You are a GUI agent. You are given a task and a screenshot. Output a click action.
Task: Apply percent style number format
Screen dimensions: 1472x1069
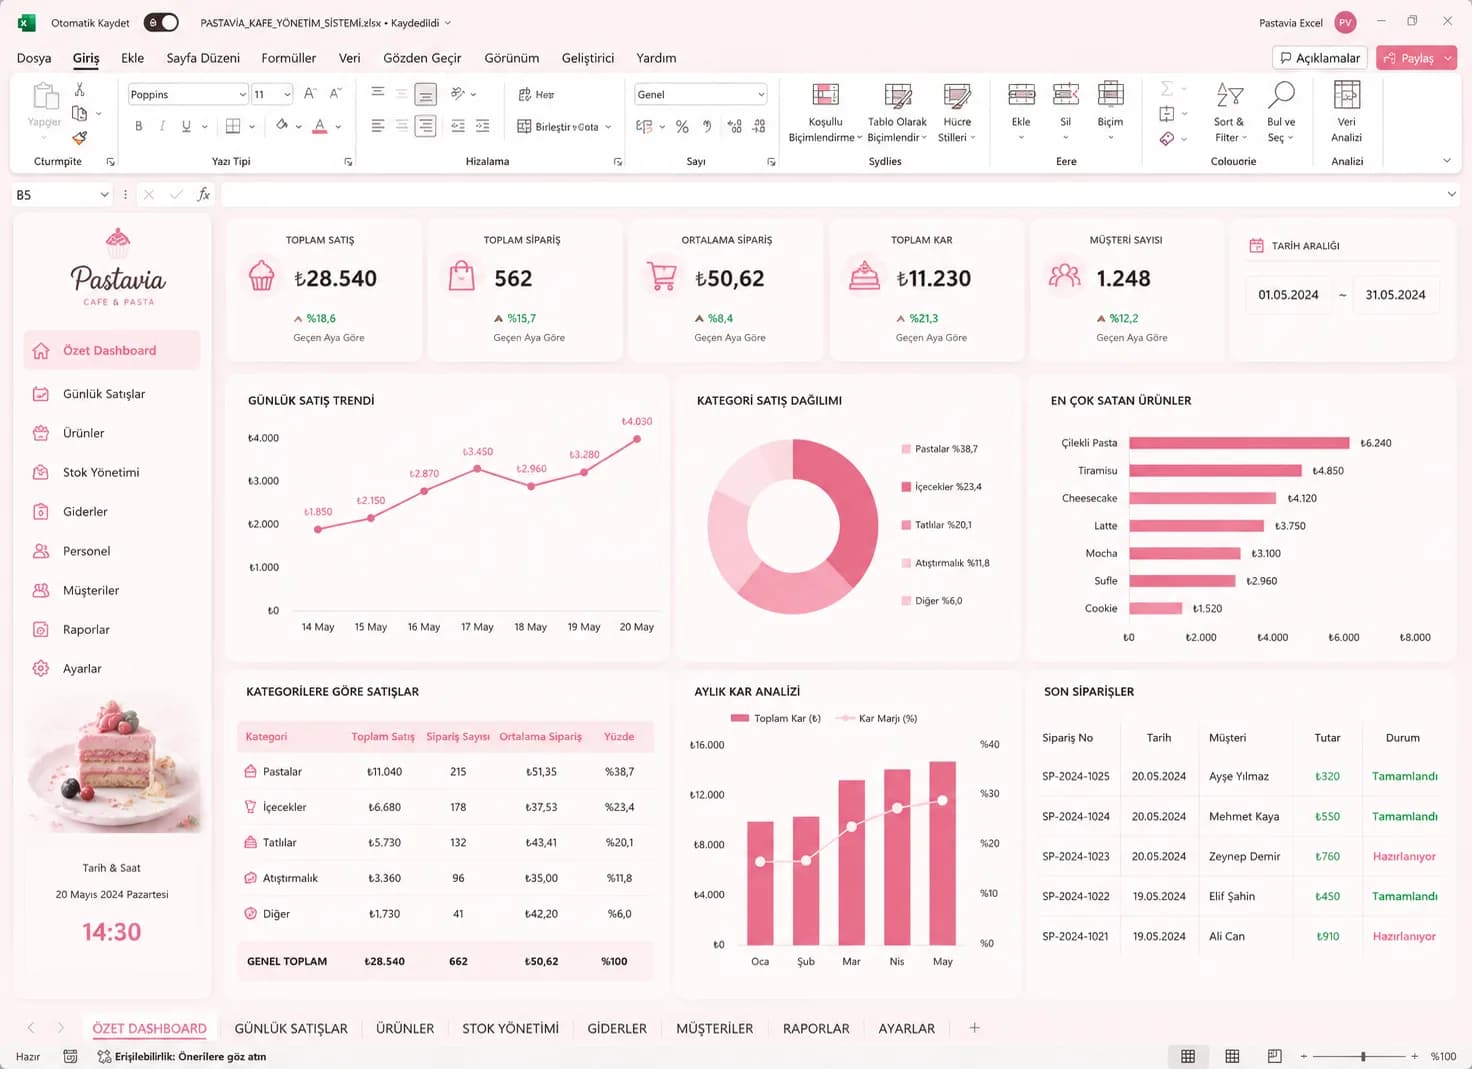[682, 126]
